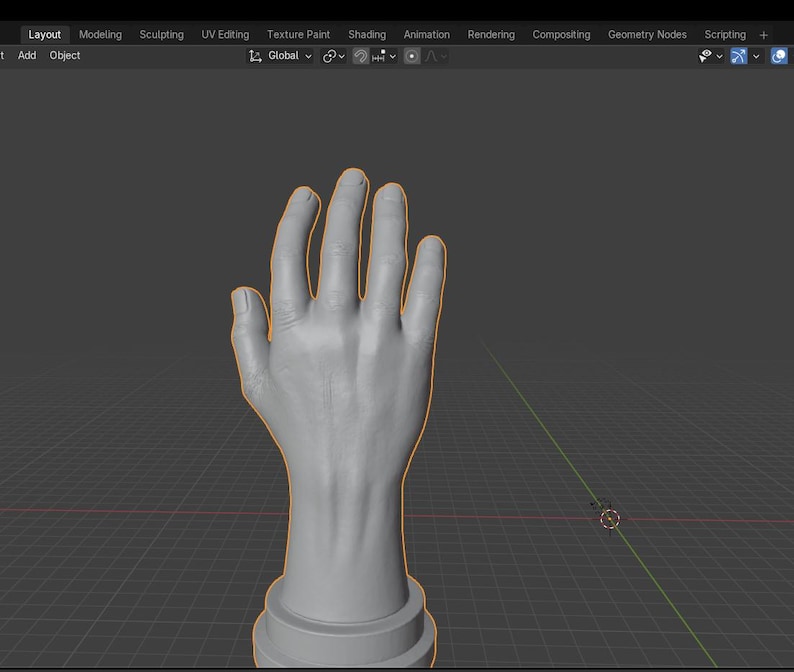
Task: Open the pivot point link dropdown
Action: tap(334, 56)
